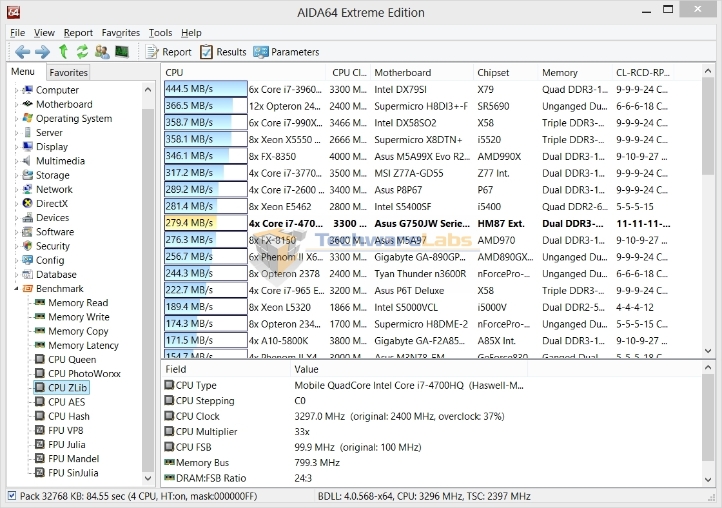
Task: Select Memory Latency benchmark
Action: (83, 345)
